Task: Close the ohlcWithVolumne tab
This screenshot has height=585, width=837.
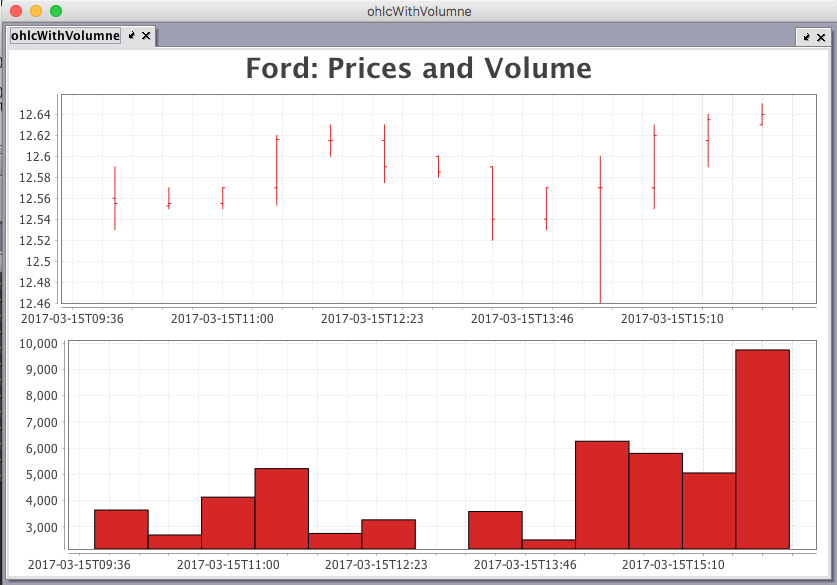Action: tap(146, 36)
